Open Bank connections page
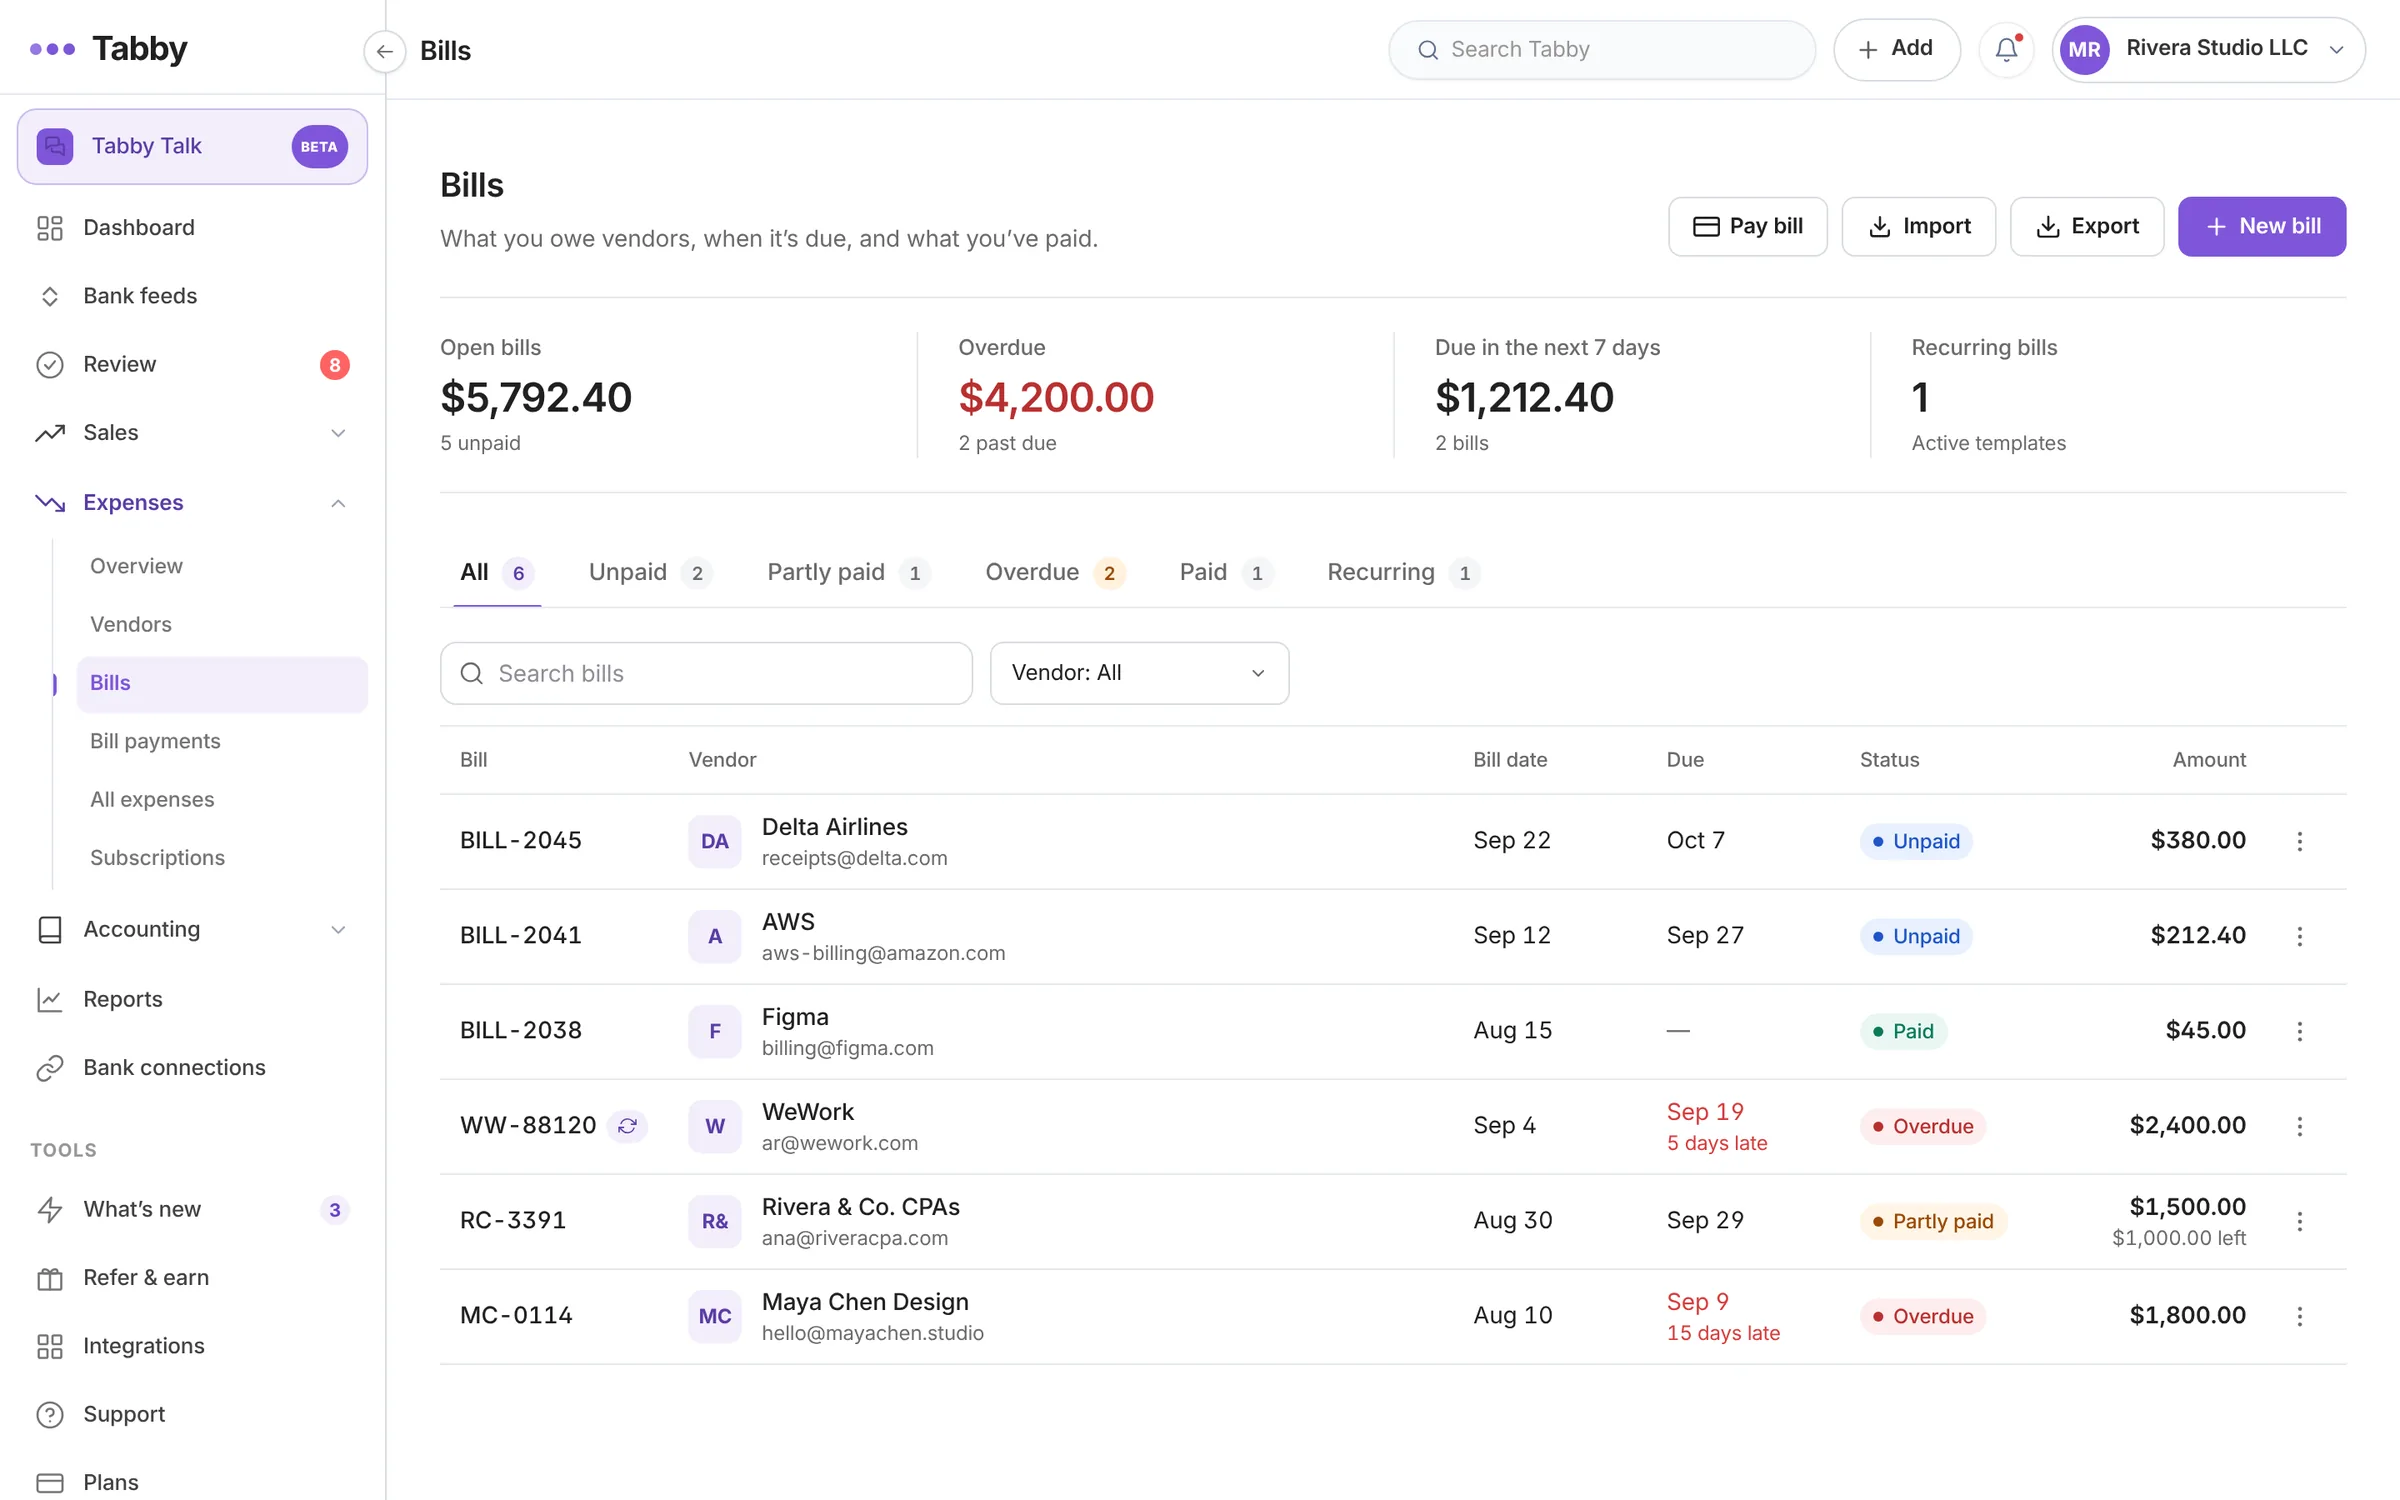The image size is (2400, 1500). 192,1067
